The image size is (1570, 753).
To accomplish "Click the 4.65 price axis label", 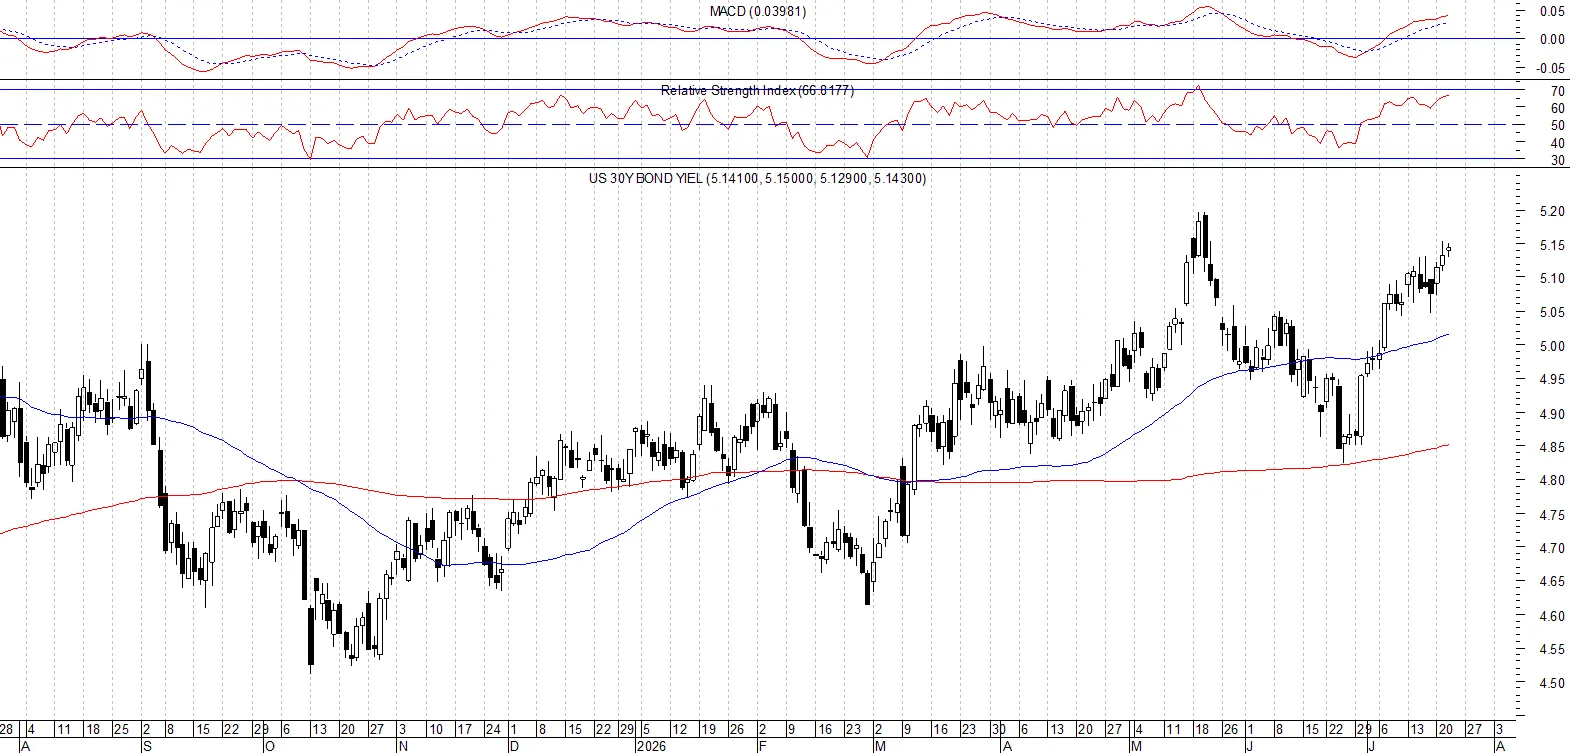I will point(1553,582).
